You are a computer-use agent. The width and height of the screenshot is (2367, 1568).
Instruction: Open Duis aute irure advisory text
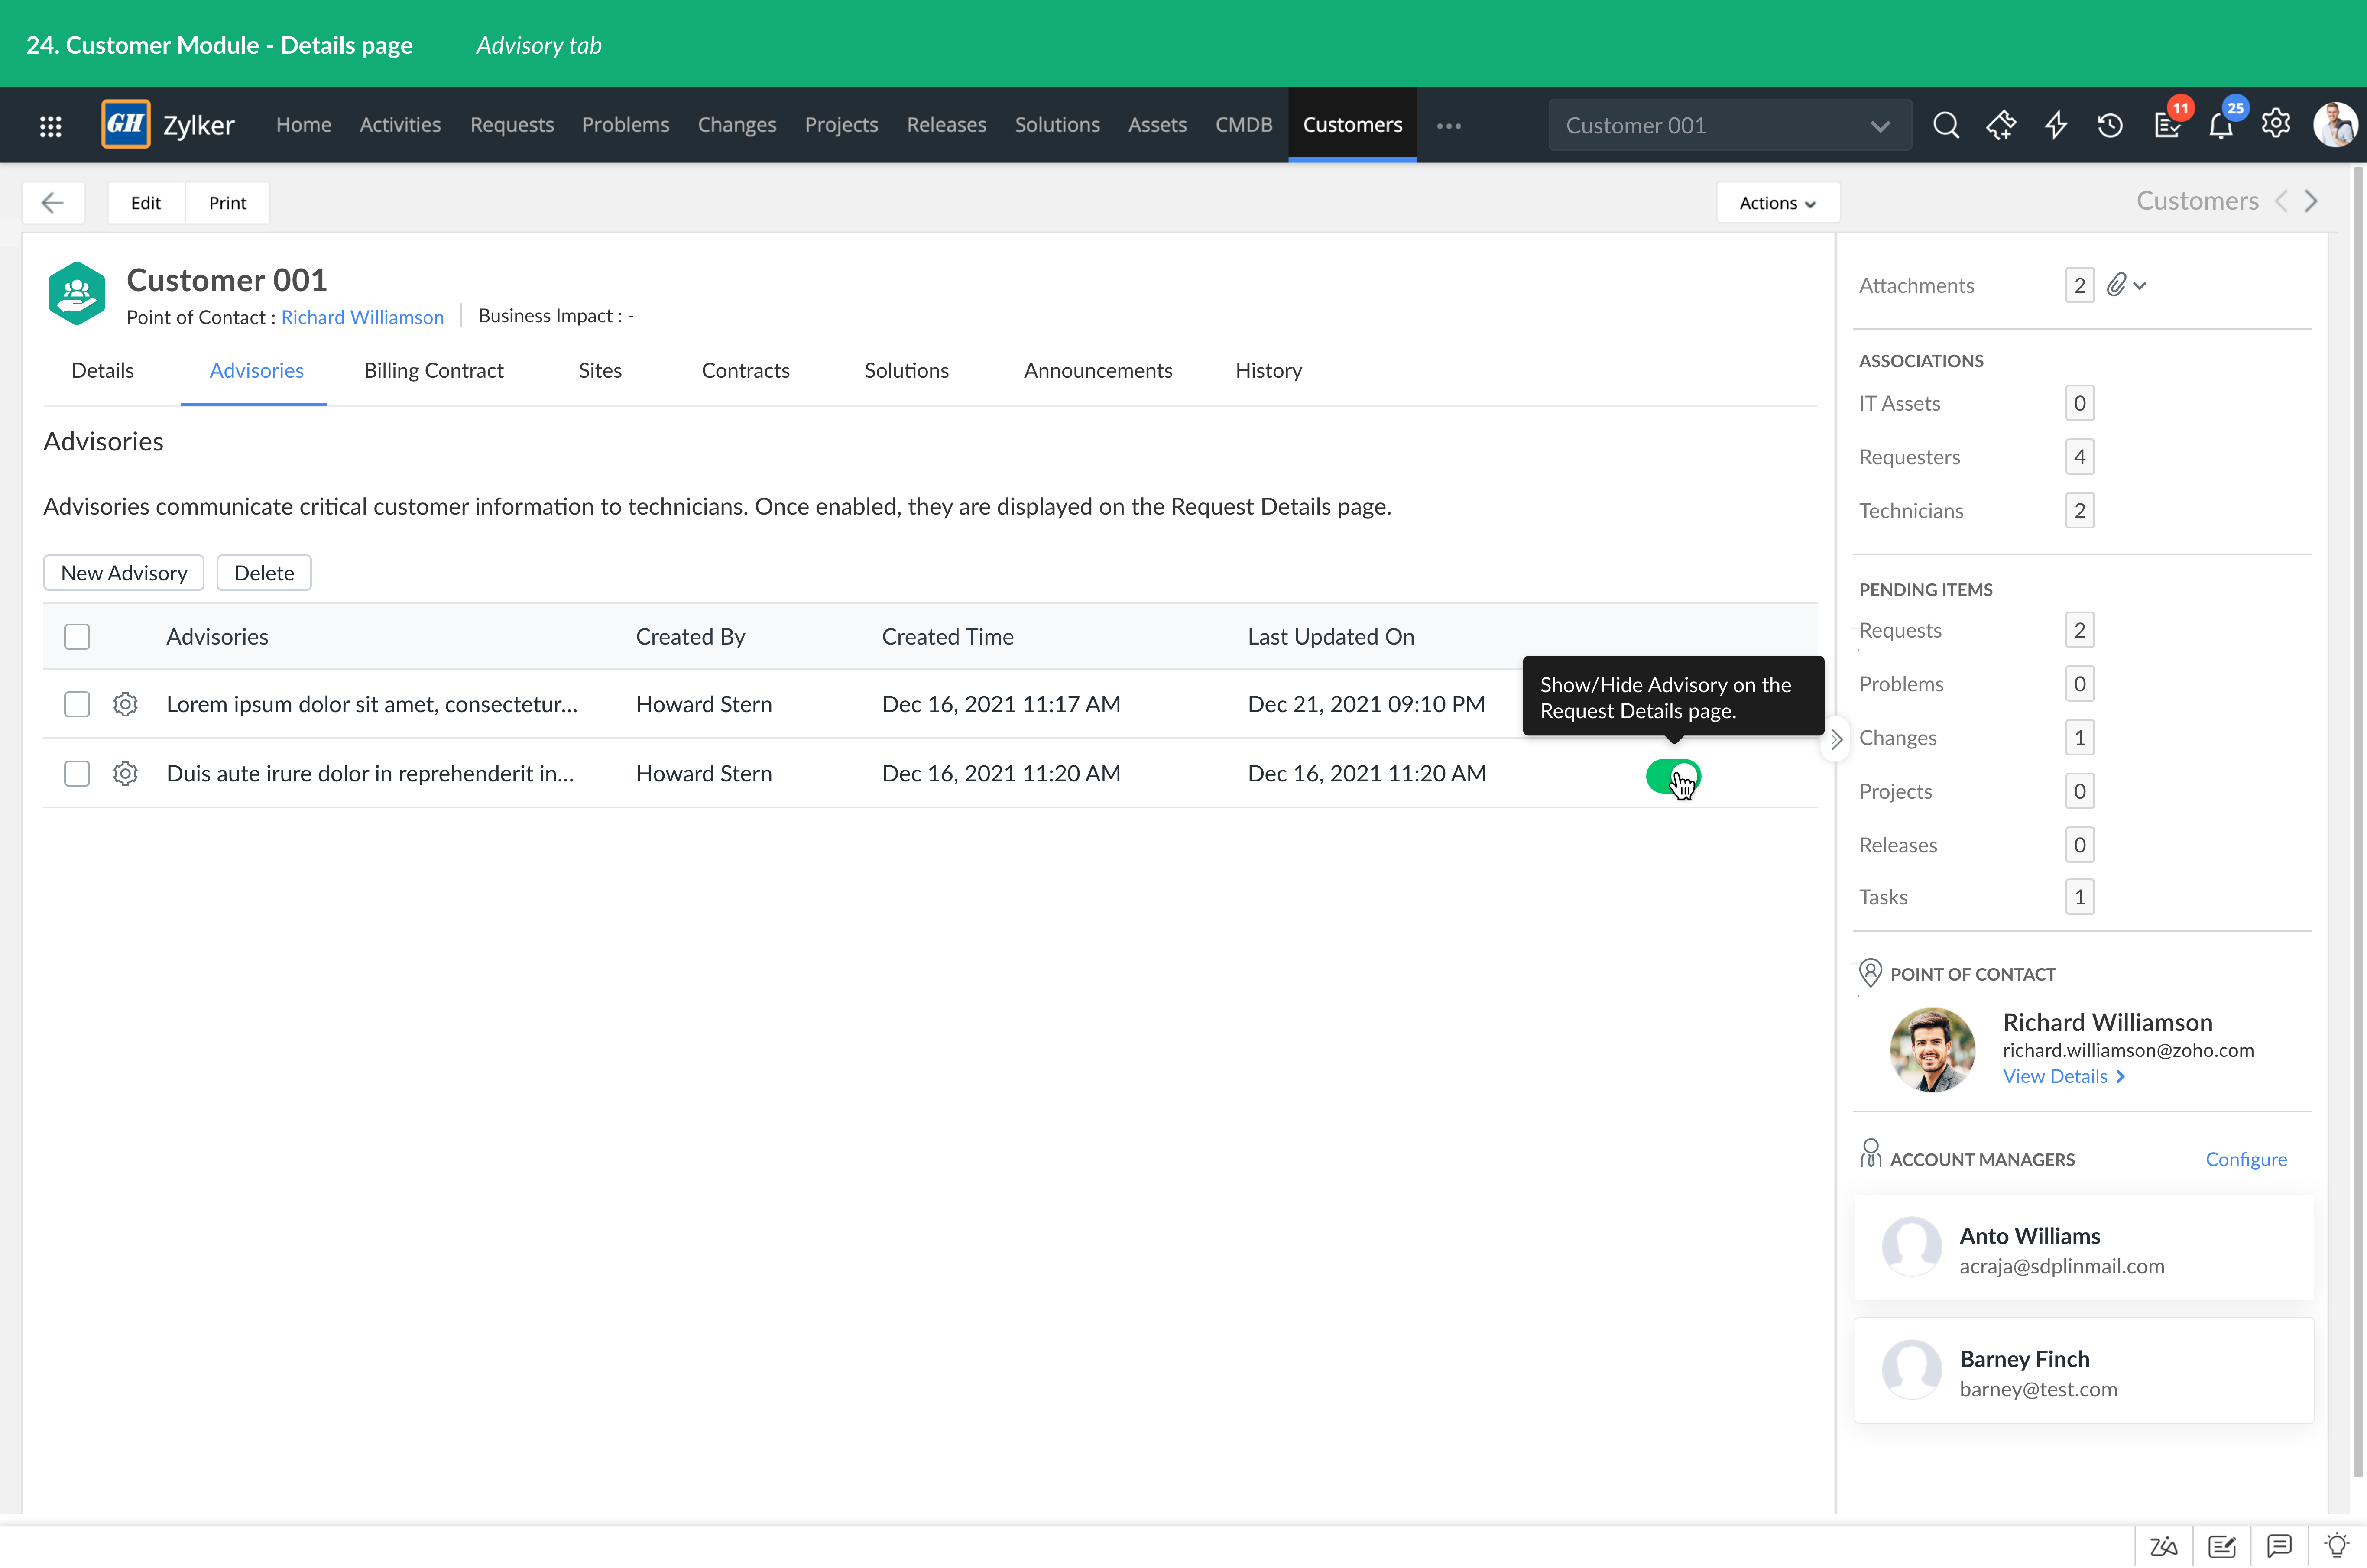[x=370, y=773]
